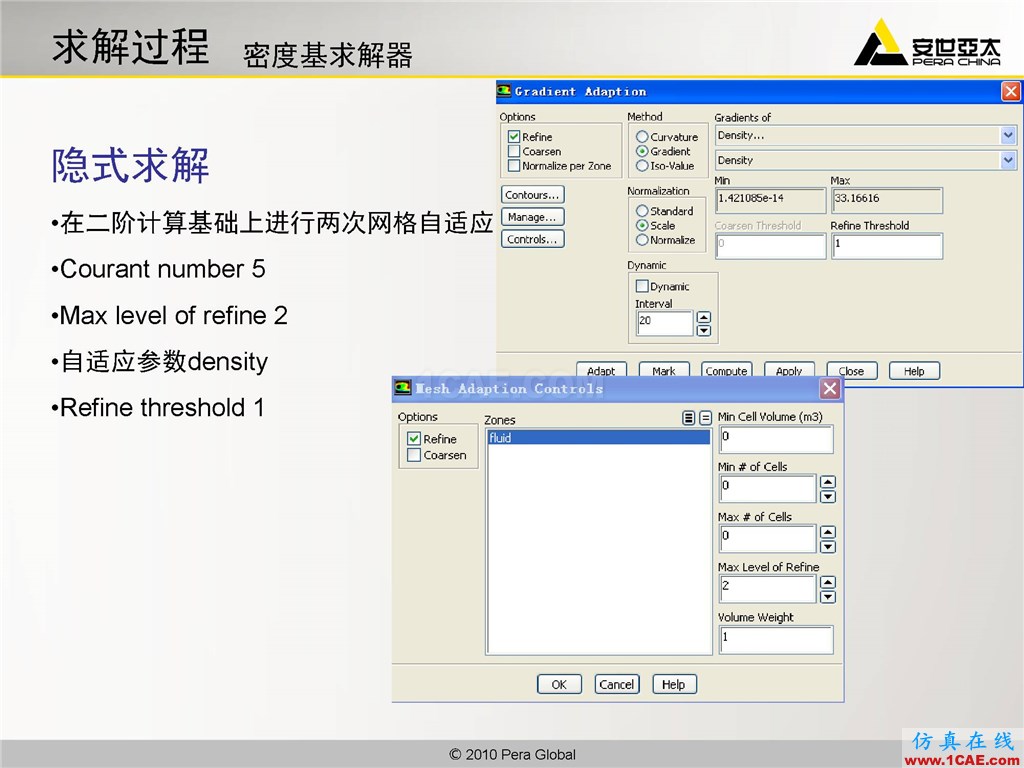
Task: Open Help in Gradient Adaption
Action: (914, 370)
